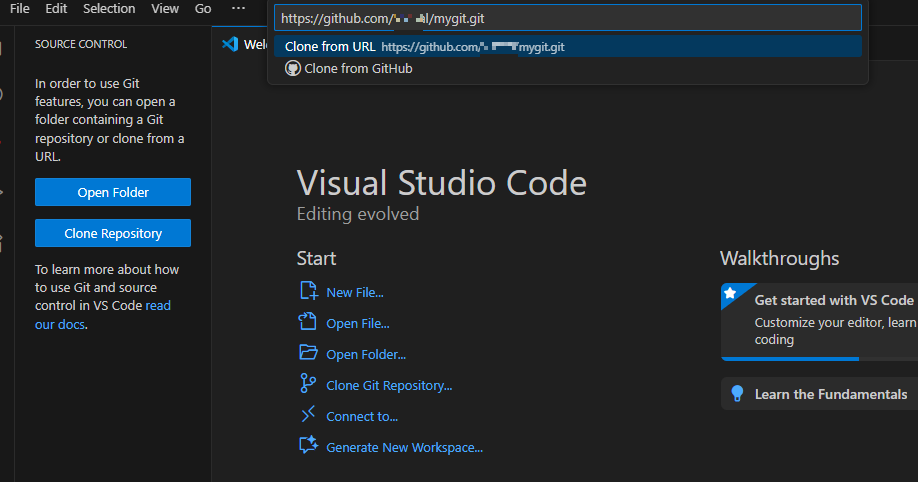Viewport: 918px width, 482px height.
Task: Click the New File icon
Action: [x=308, y=291]
